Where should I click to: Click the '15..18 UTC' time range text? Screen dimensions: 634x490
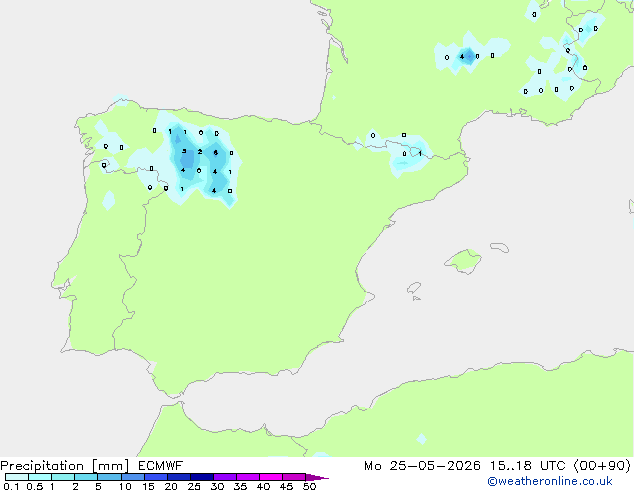pyautogui.click(x=527, y=466)
